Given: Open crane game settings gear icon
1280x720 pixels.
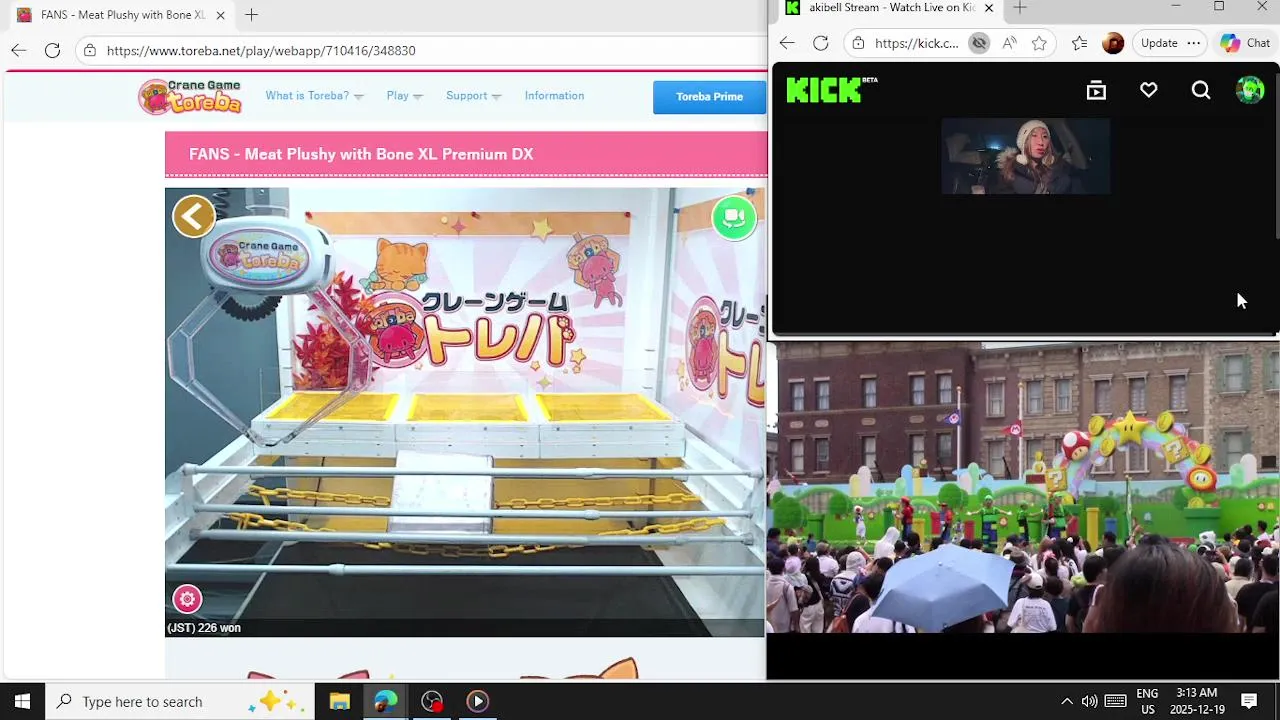Looking at the screenshot, I should [x=187, y=599].
